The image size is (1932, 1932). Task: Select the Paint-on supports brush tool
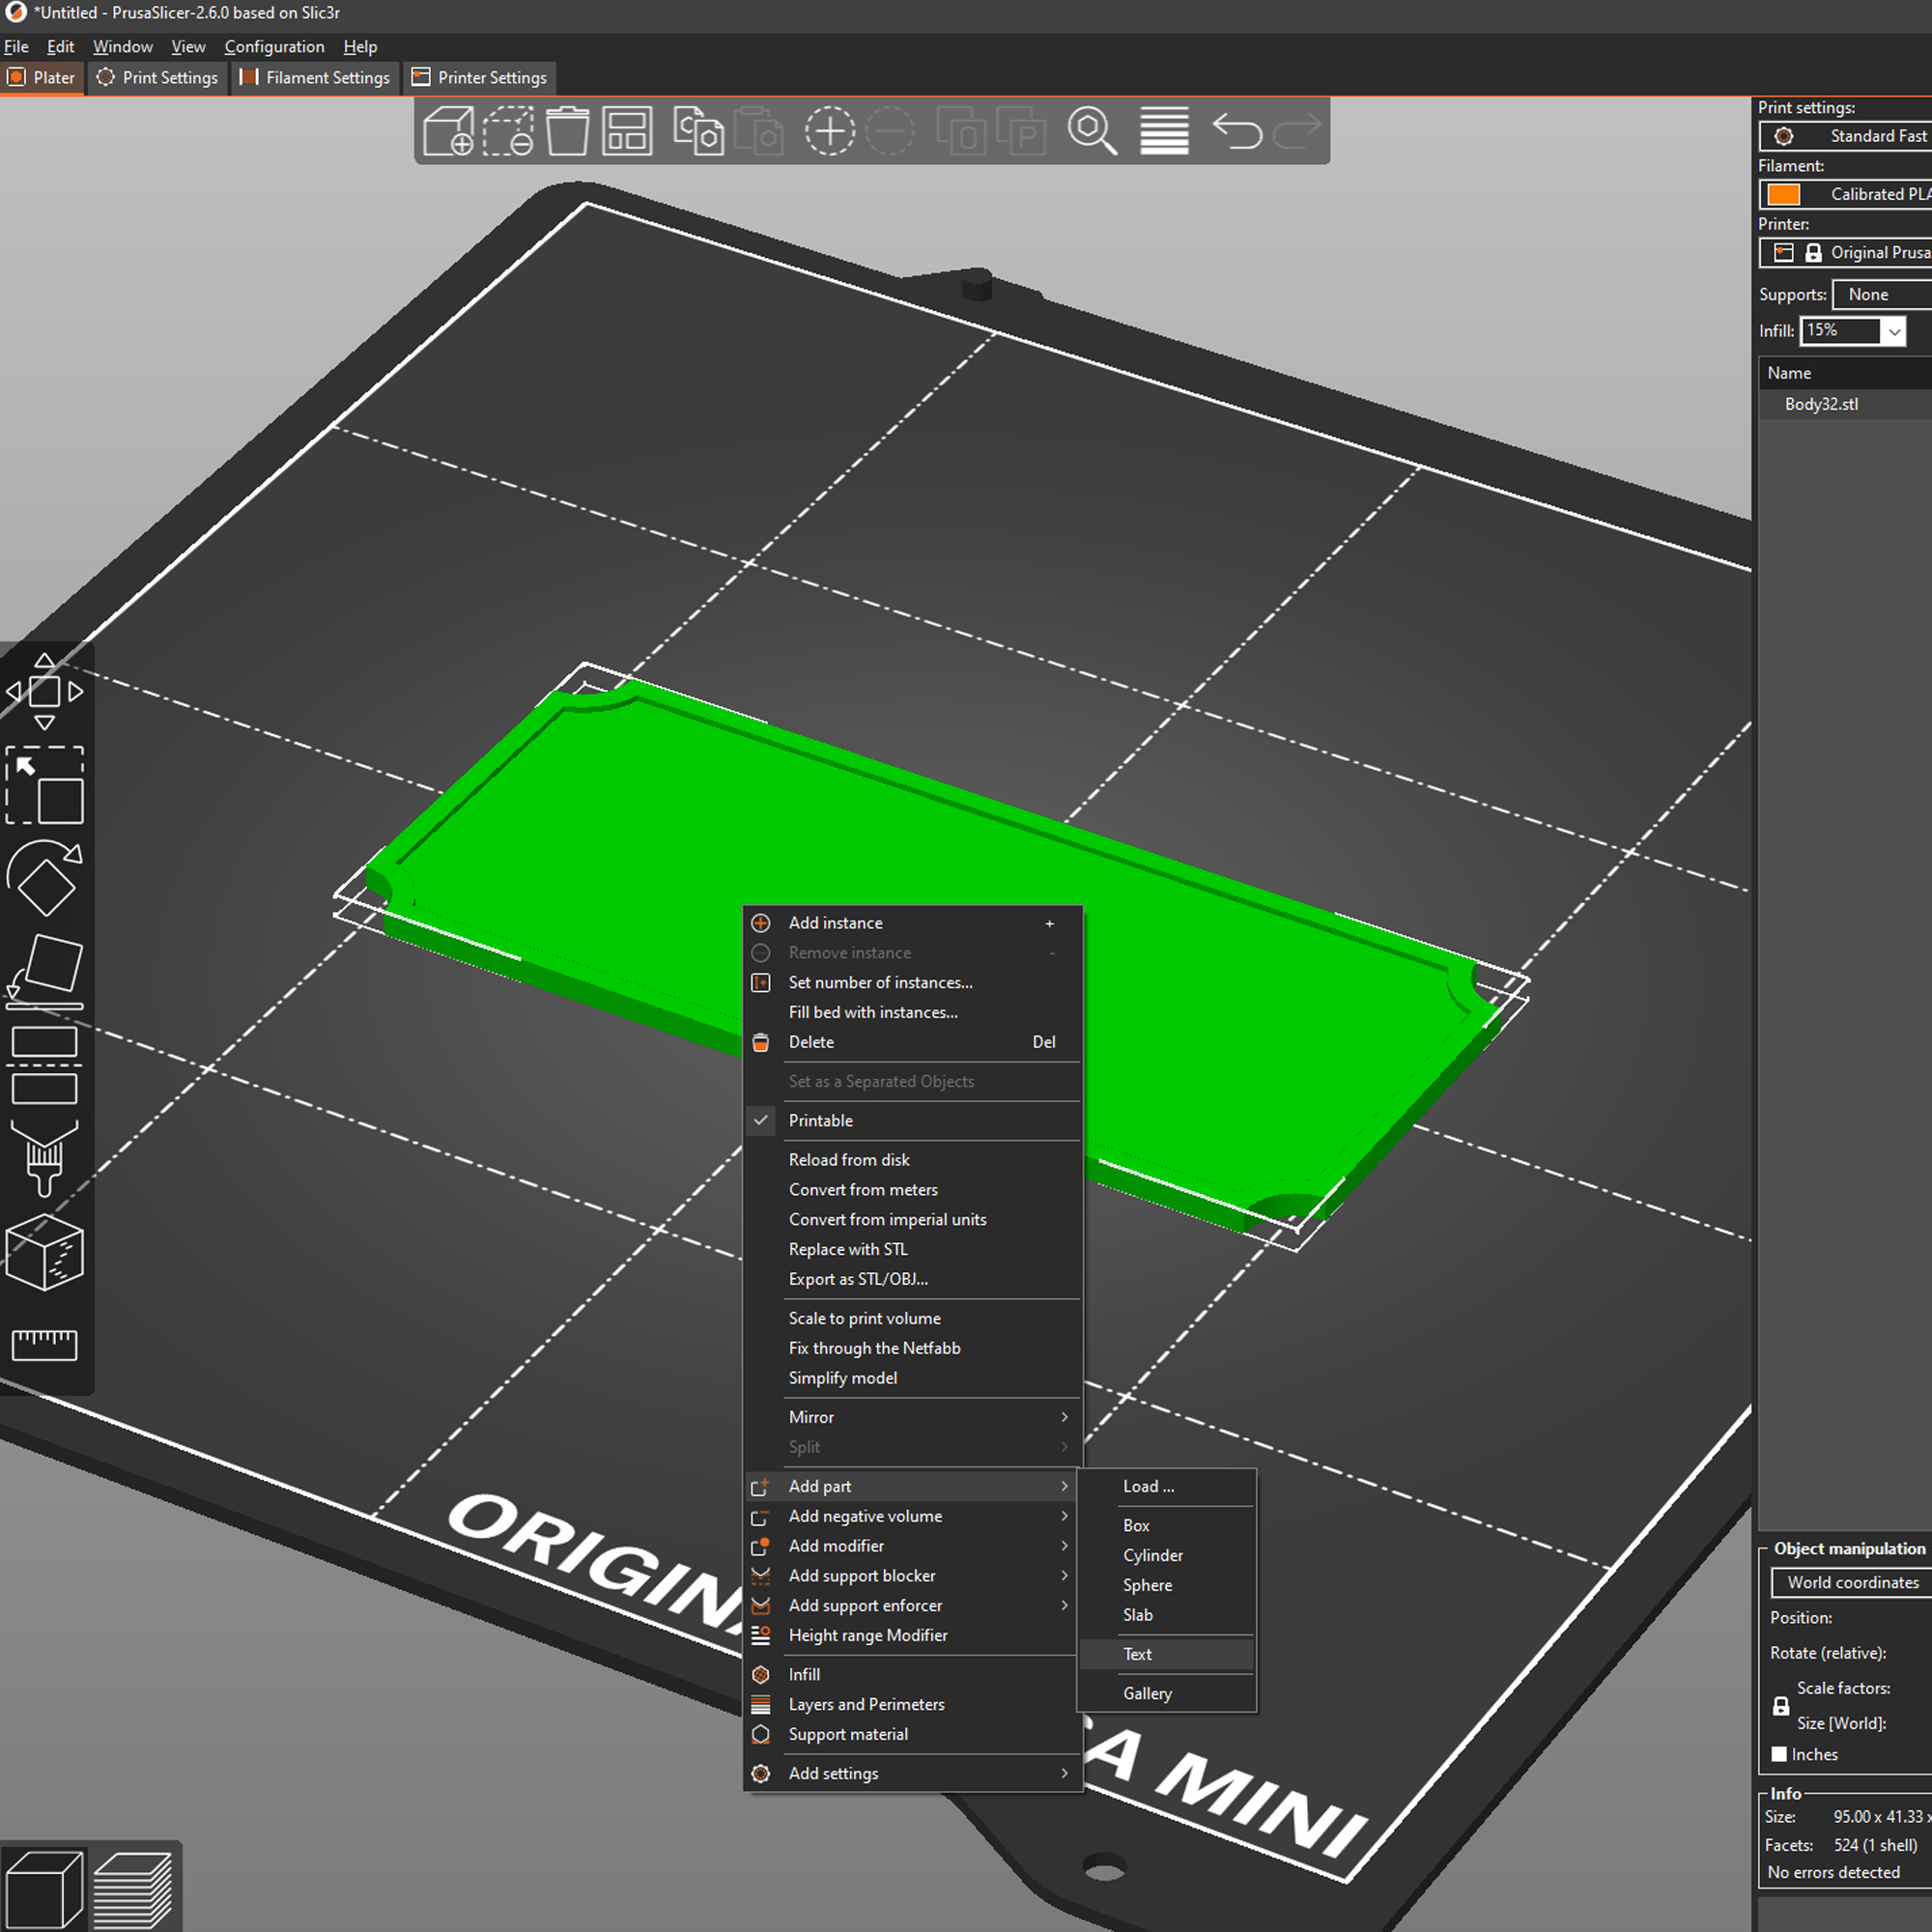(x=45, y=1158)
